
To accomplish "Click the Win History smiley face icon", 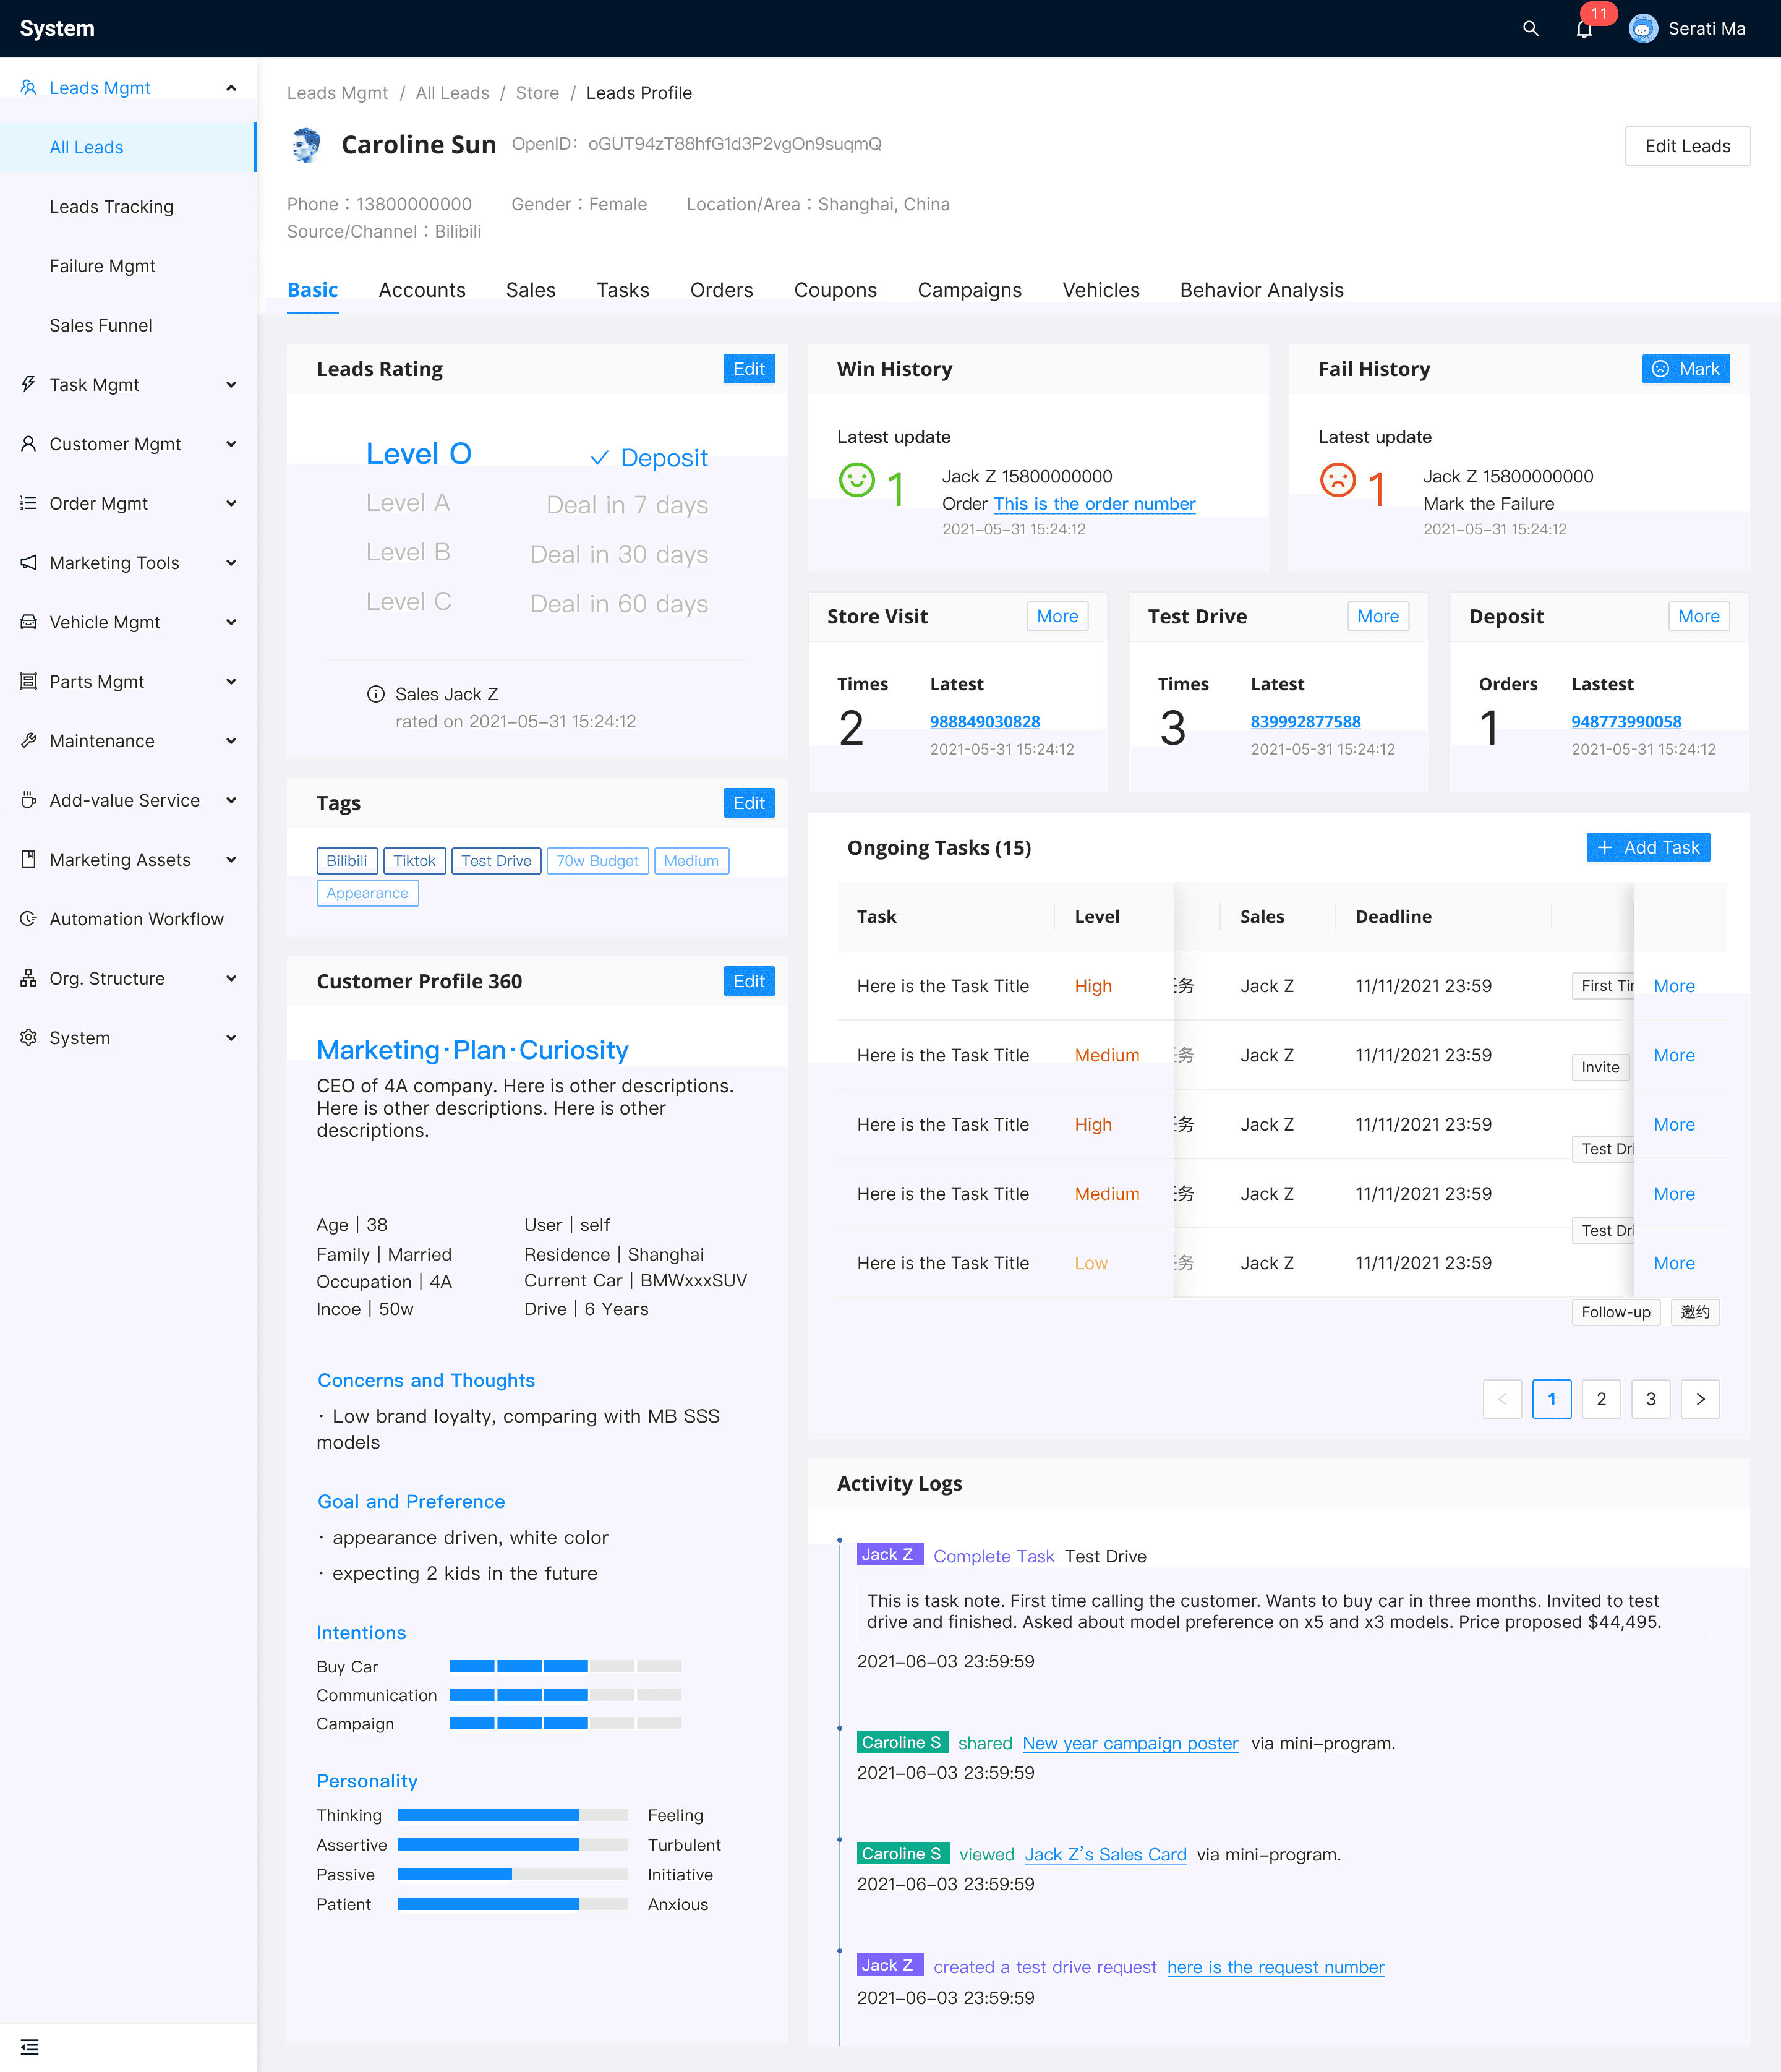I will pos(857,480).
